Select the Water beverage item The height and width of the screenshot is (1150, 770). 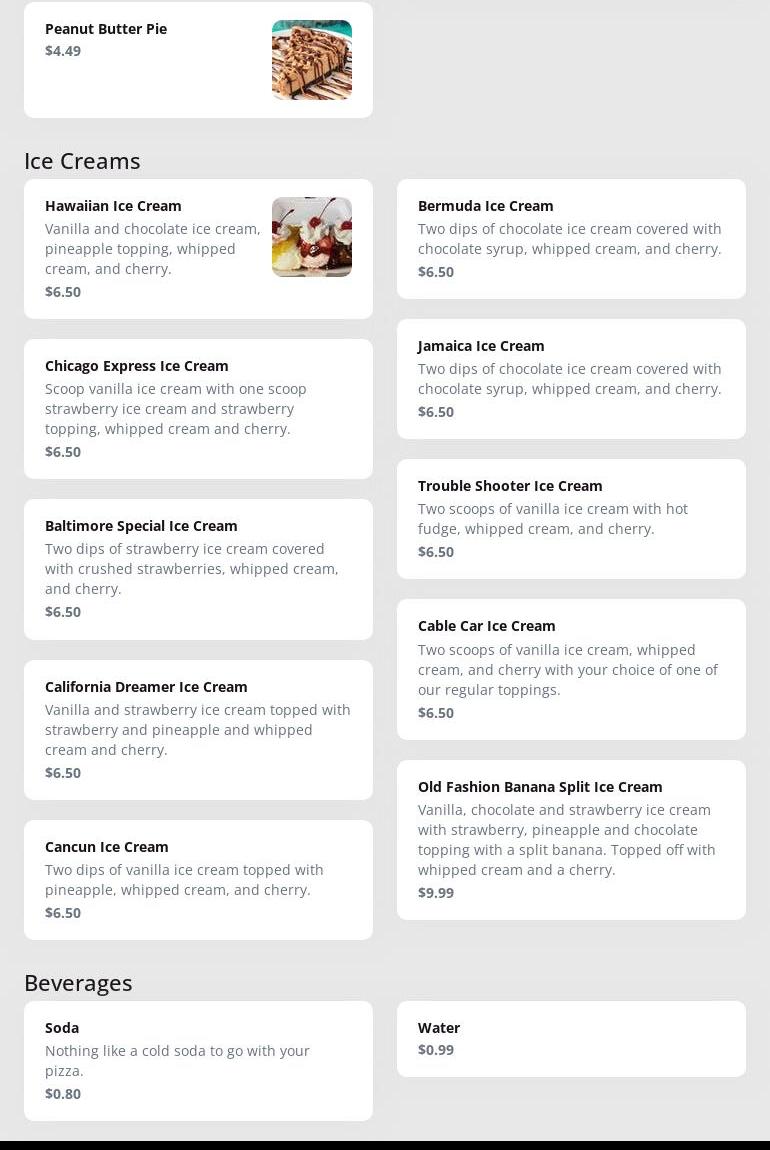click(x=570, y=1038)
